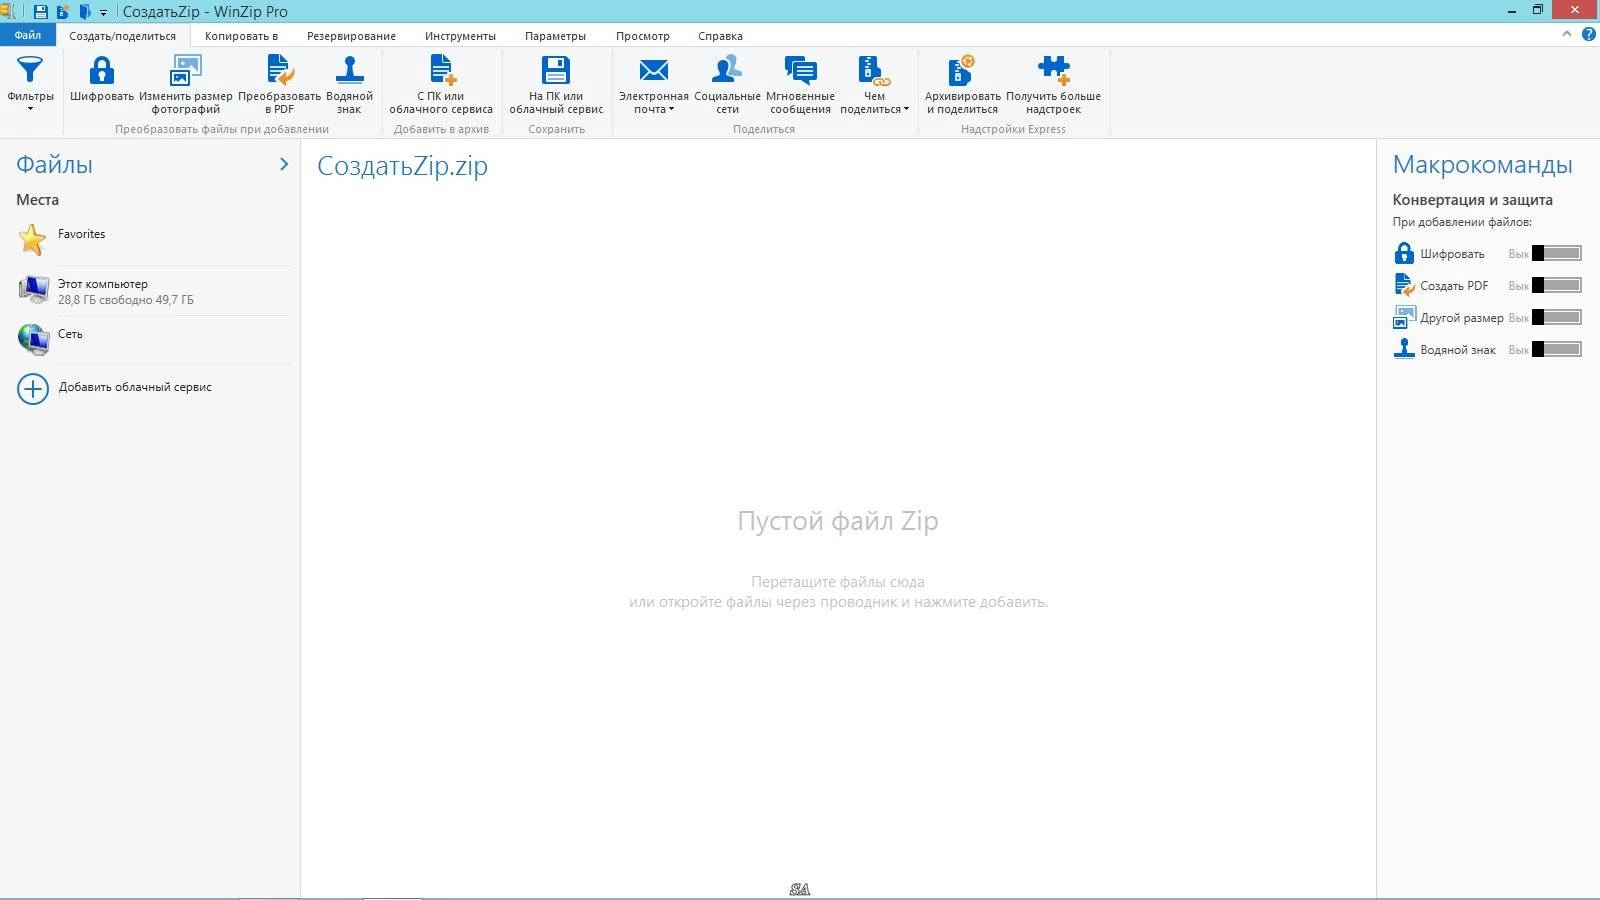1600x900 pixels.
Task: Open the help question mark icon
Action: 1589,34
